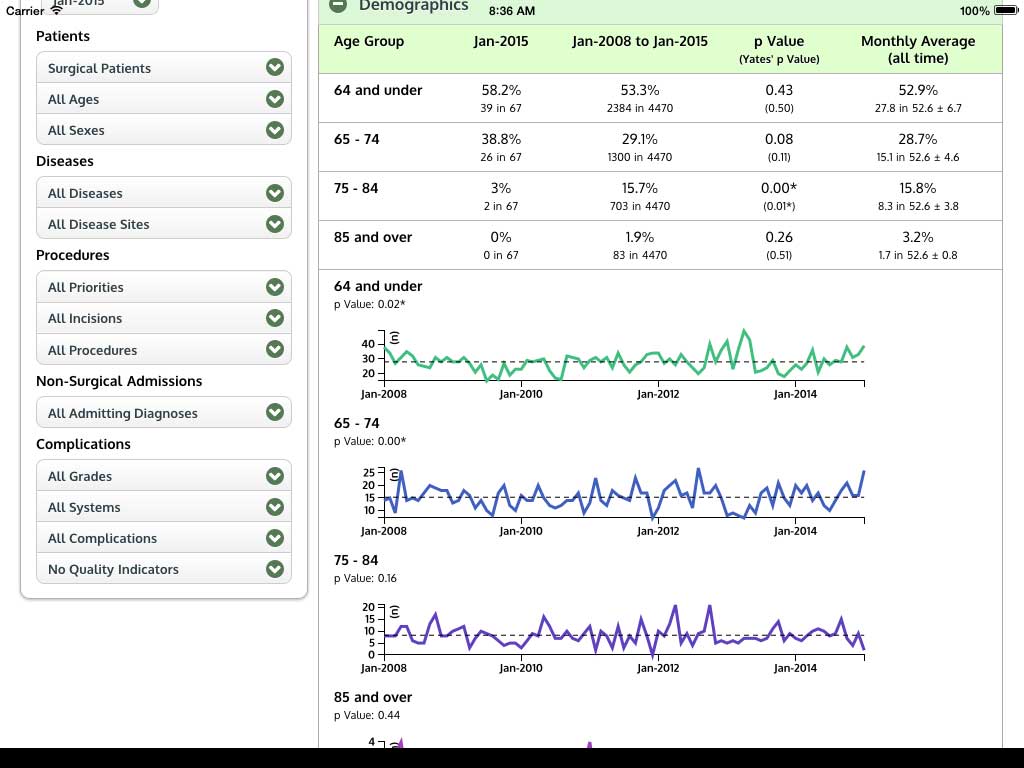Select the Non-Surgical Admissions section heading

119,381
